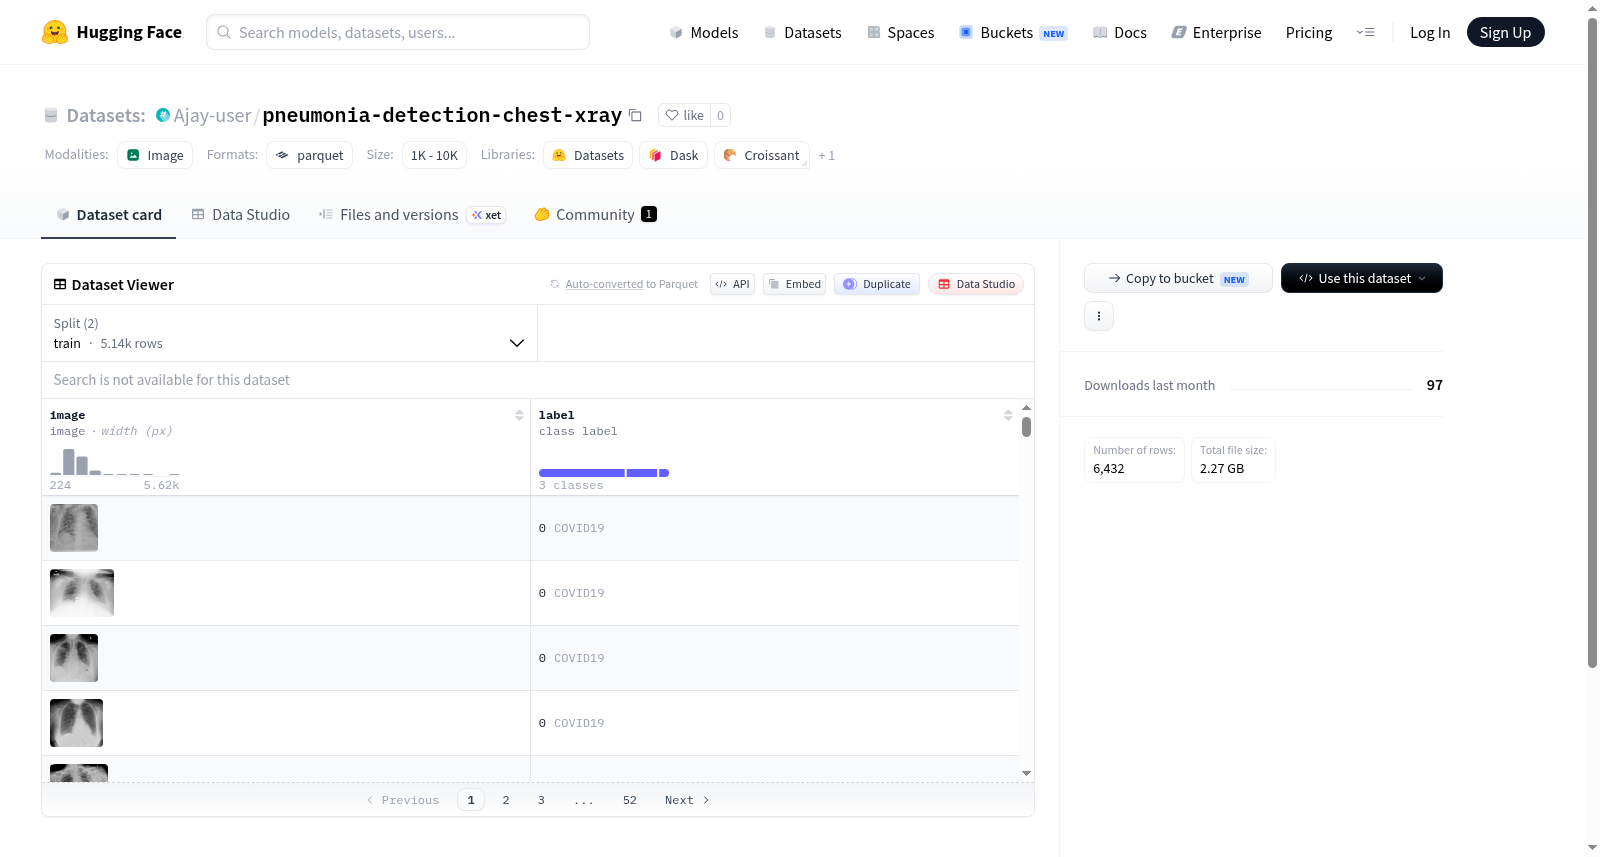Open Models from the top navigation
Viewport: 1600px width, 857px height.
tap(704, 32)
